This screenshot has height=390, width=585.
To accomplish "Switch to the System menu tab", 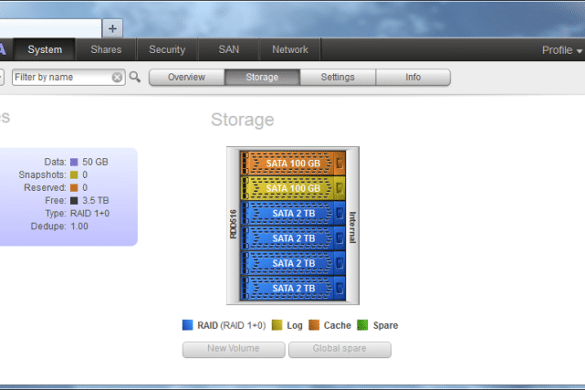I will pos(45,50).
